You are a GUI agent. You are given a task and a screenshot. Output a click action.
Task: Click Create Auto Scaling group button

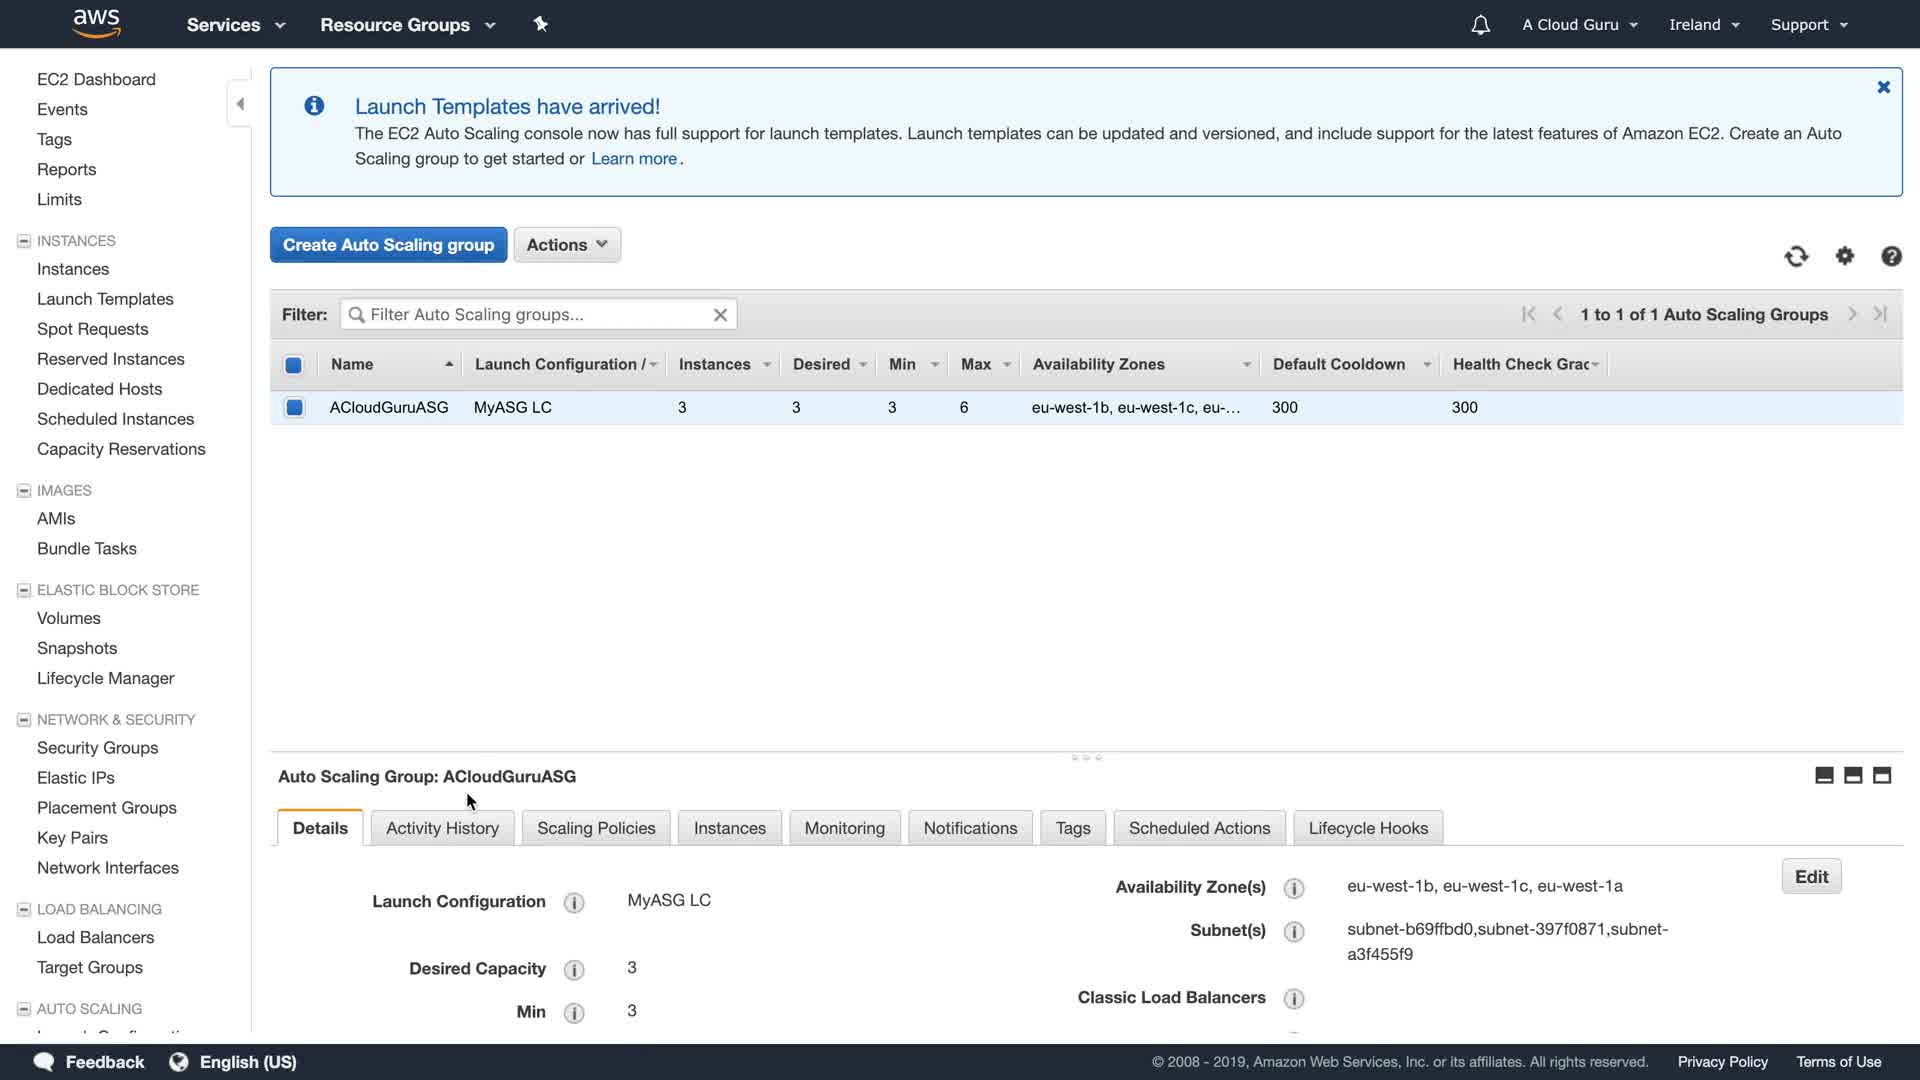click(x=388, y=245)
